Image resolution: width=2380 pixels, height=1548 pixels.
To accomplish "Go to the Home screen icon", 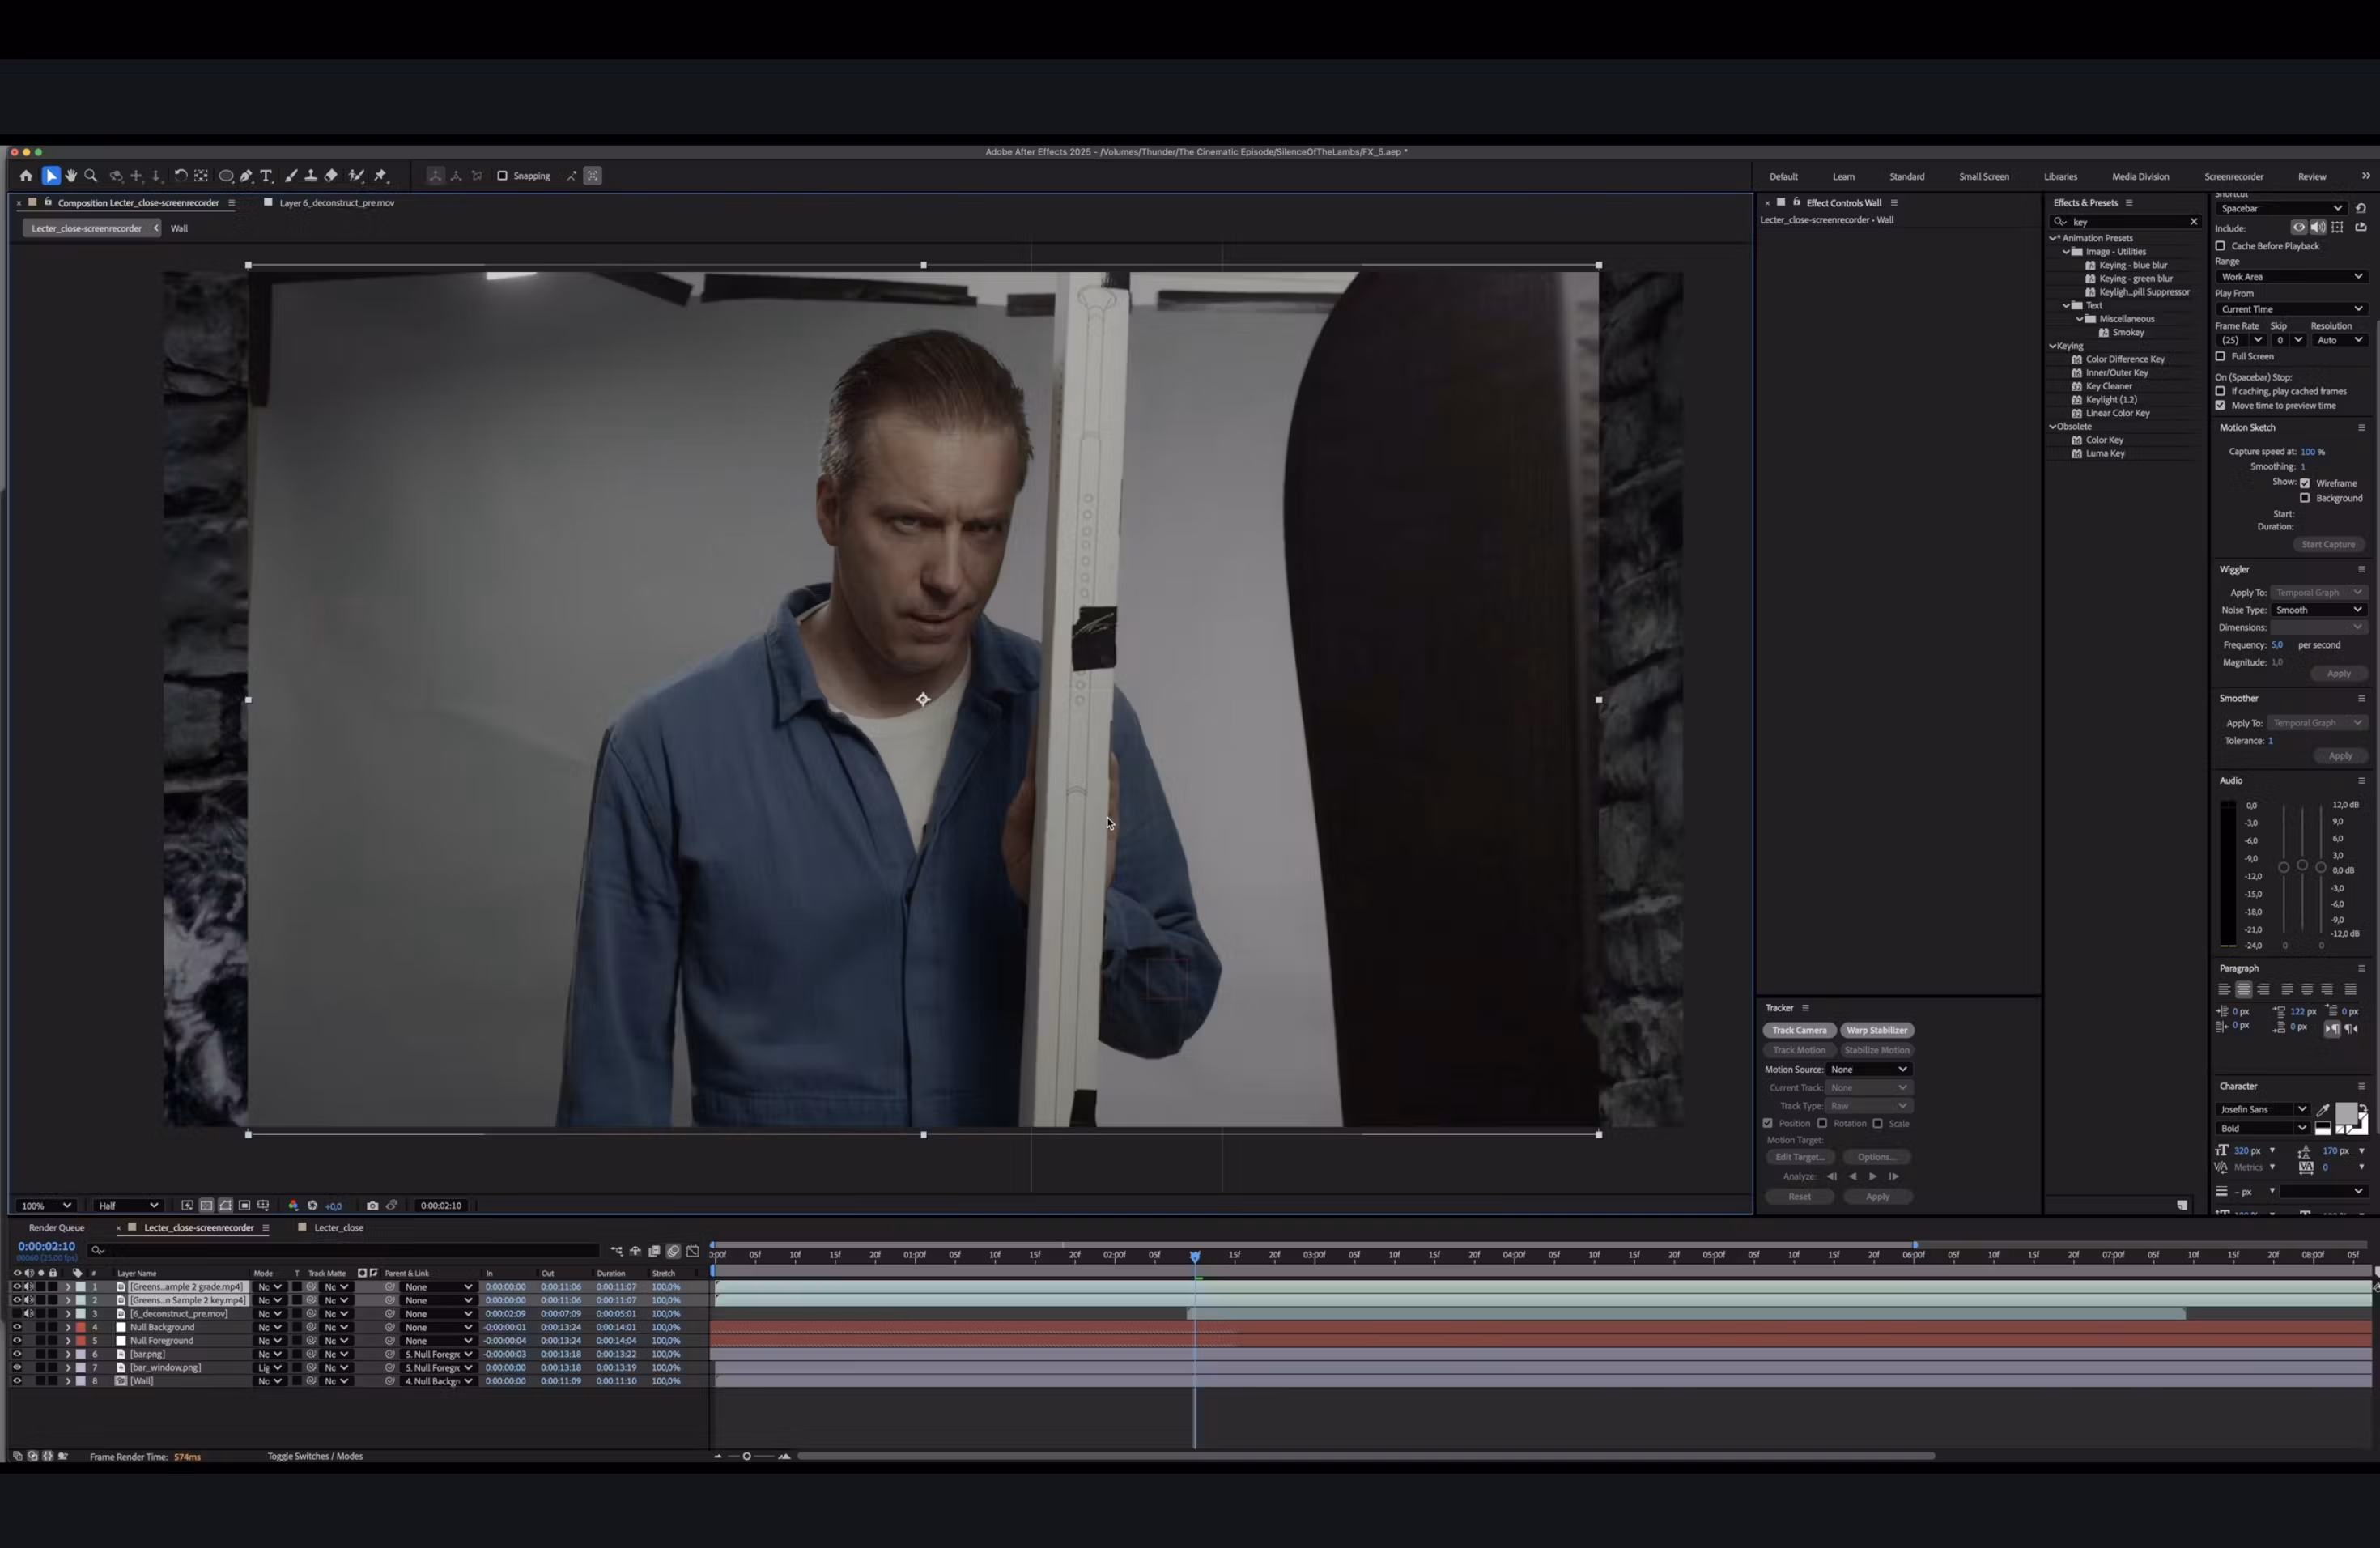I will 26,176.
